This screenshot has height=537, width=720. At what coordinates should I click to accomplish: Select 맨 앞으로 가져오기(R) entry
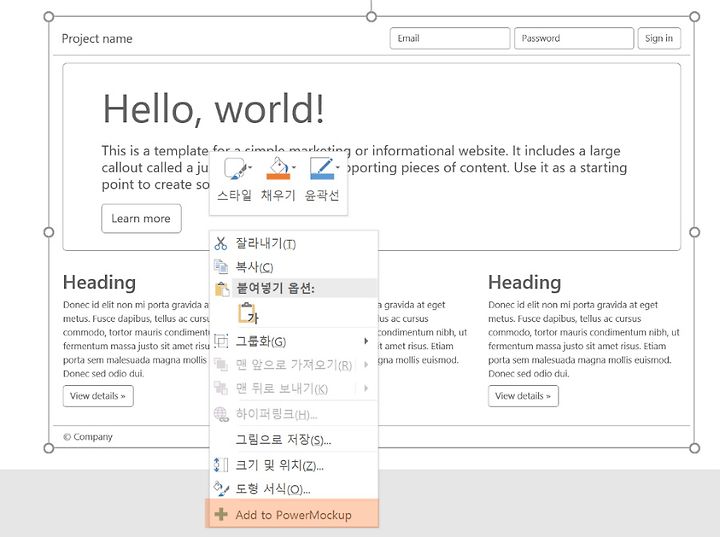click(x=294, y=365)
